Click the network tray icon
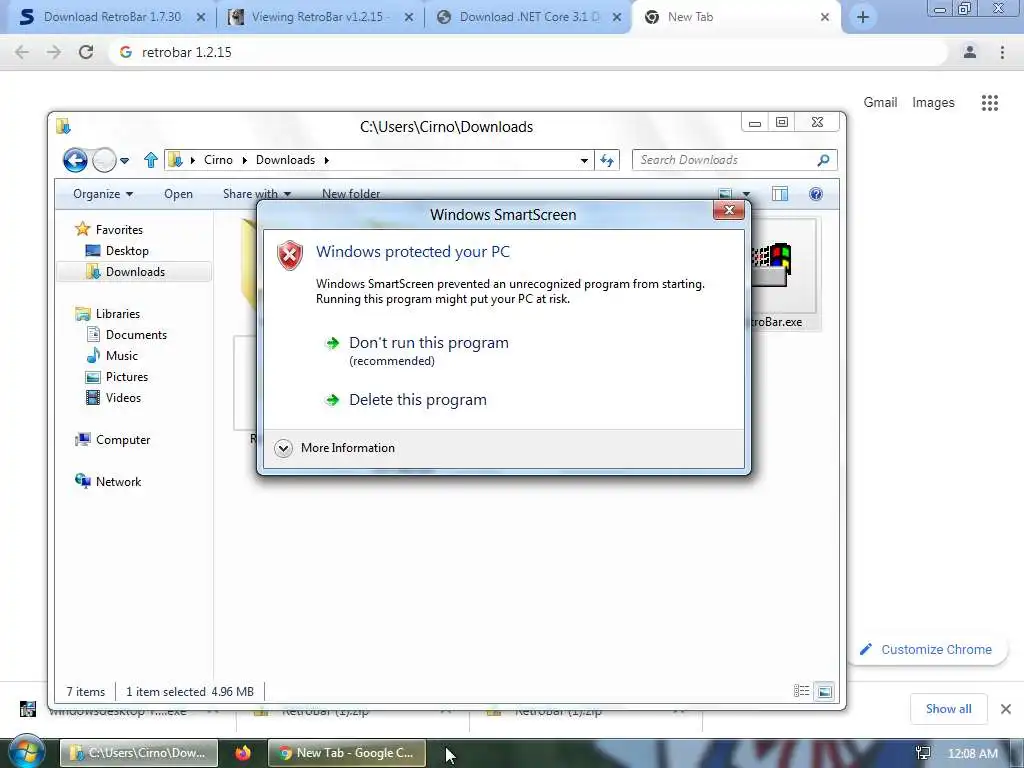Screen dimensions: 1024x768 coord(923,754)
